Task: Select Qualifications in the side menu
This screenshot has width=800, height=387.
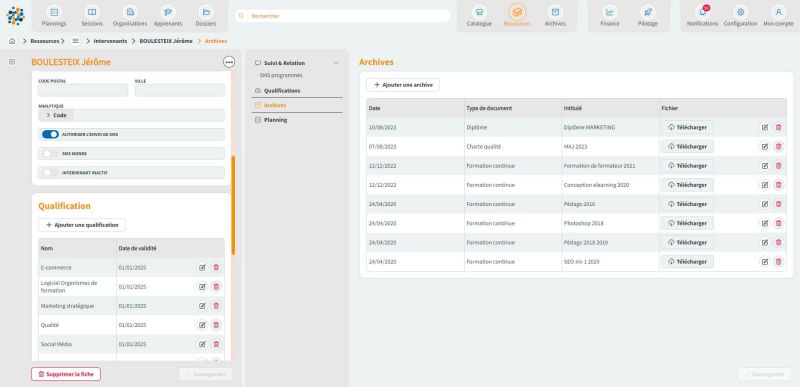Action: pyautogui.click(x=282, y=90)
